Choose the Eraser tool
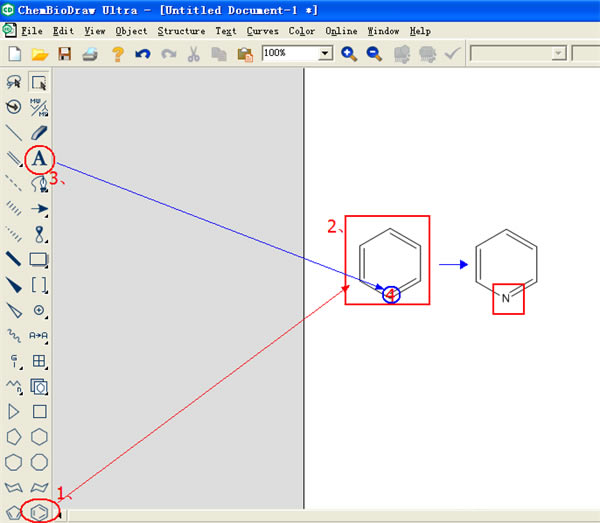This screenshot has height=523, width=600. 39,132
